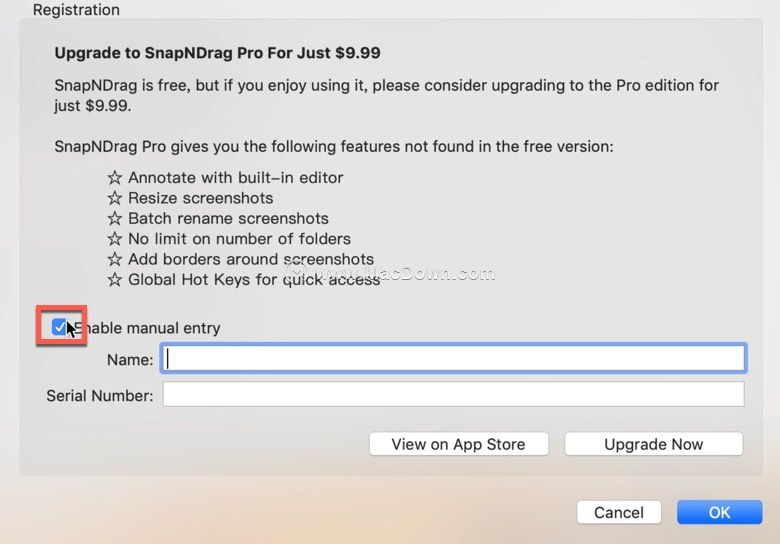
Task: Click the star beside Annotate with built-in editor
Action: pos(115,178)
